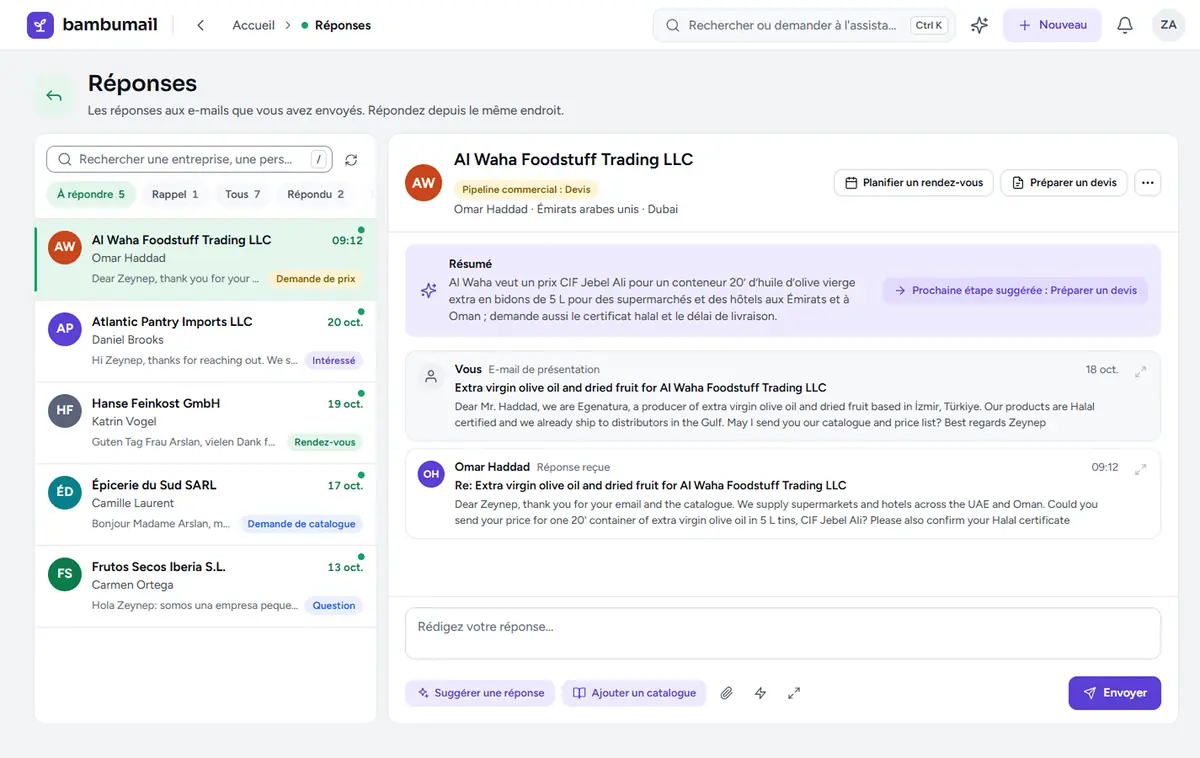This screenshot has height=758, width=1200.
Task: Expand Omar Haddad's 09:12 reply message
Action: pyautogui.click(x=1140, y=469)
